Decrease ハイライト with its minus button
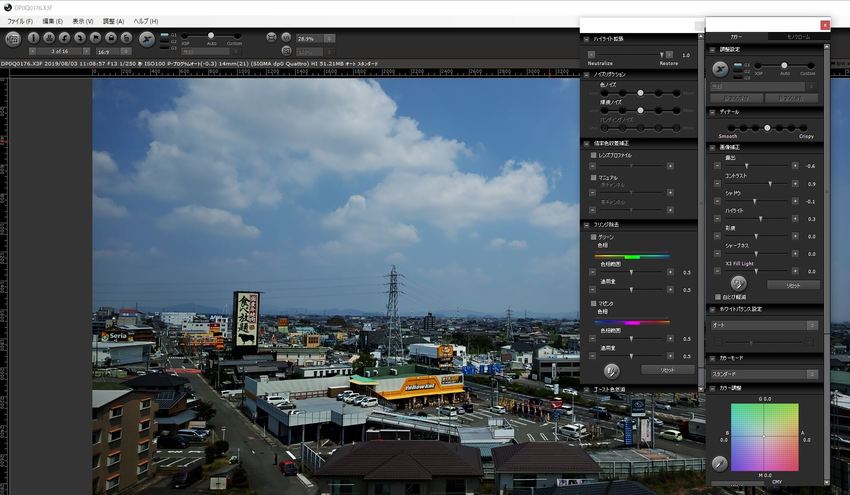850x495 pixels. (717, 218)
